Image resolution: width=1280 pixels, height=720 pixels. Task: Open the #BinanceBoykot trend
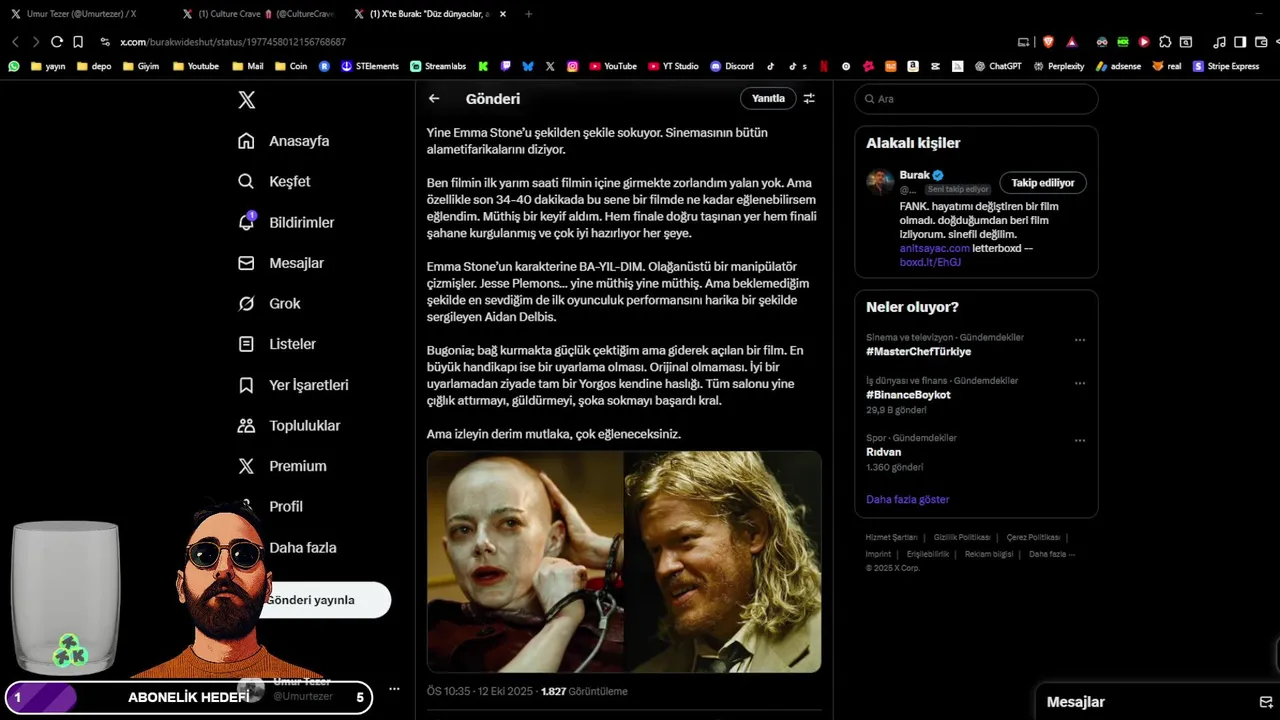tap(908, 395)
